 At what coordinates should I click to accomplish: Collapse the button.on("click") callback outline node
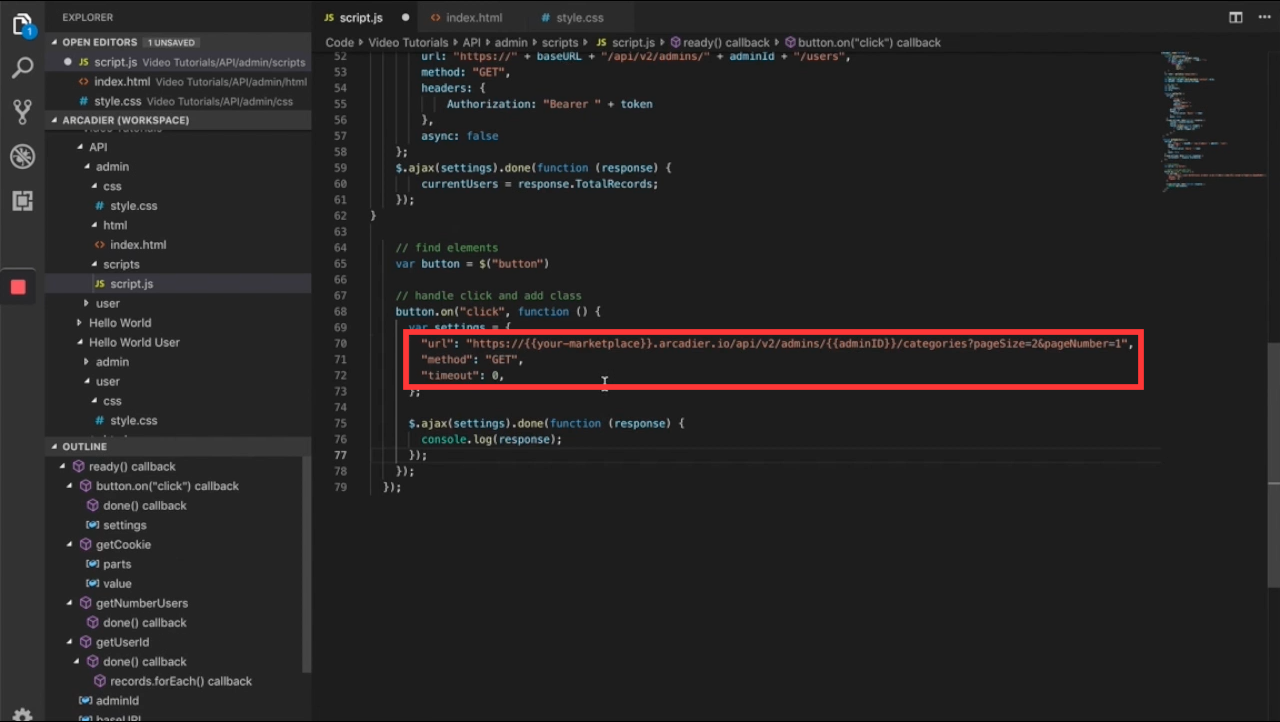coord(70,486)
